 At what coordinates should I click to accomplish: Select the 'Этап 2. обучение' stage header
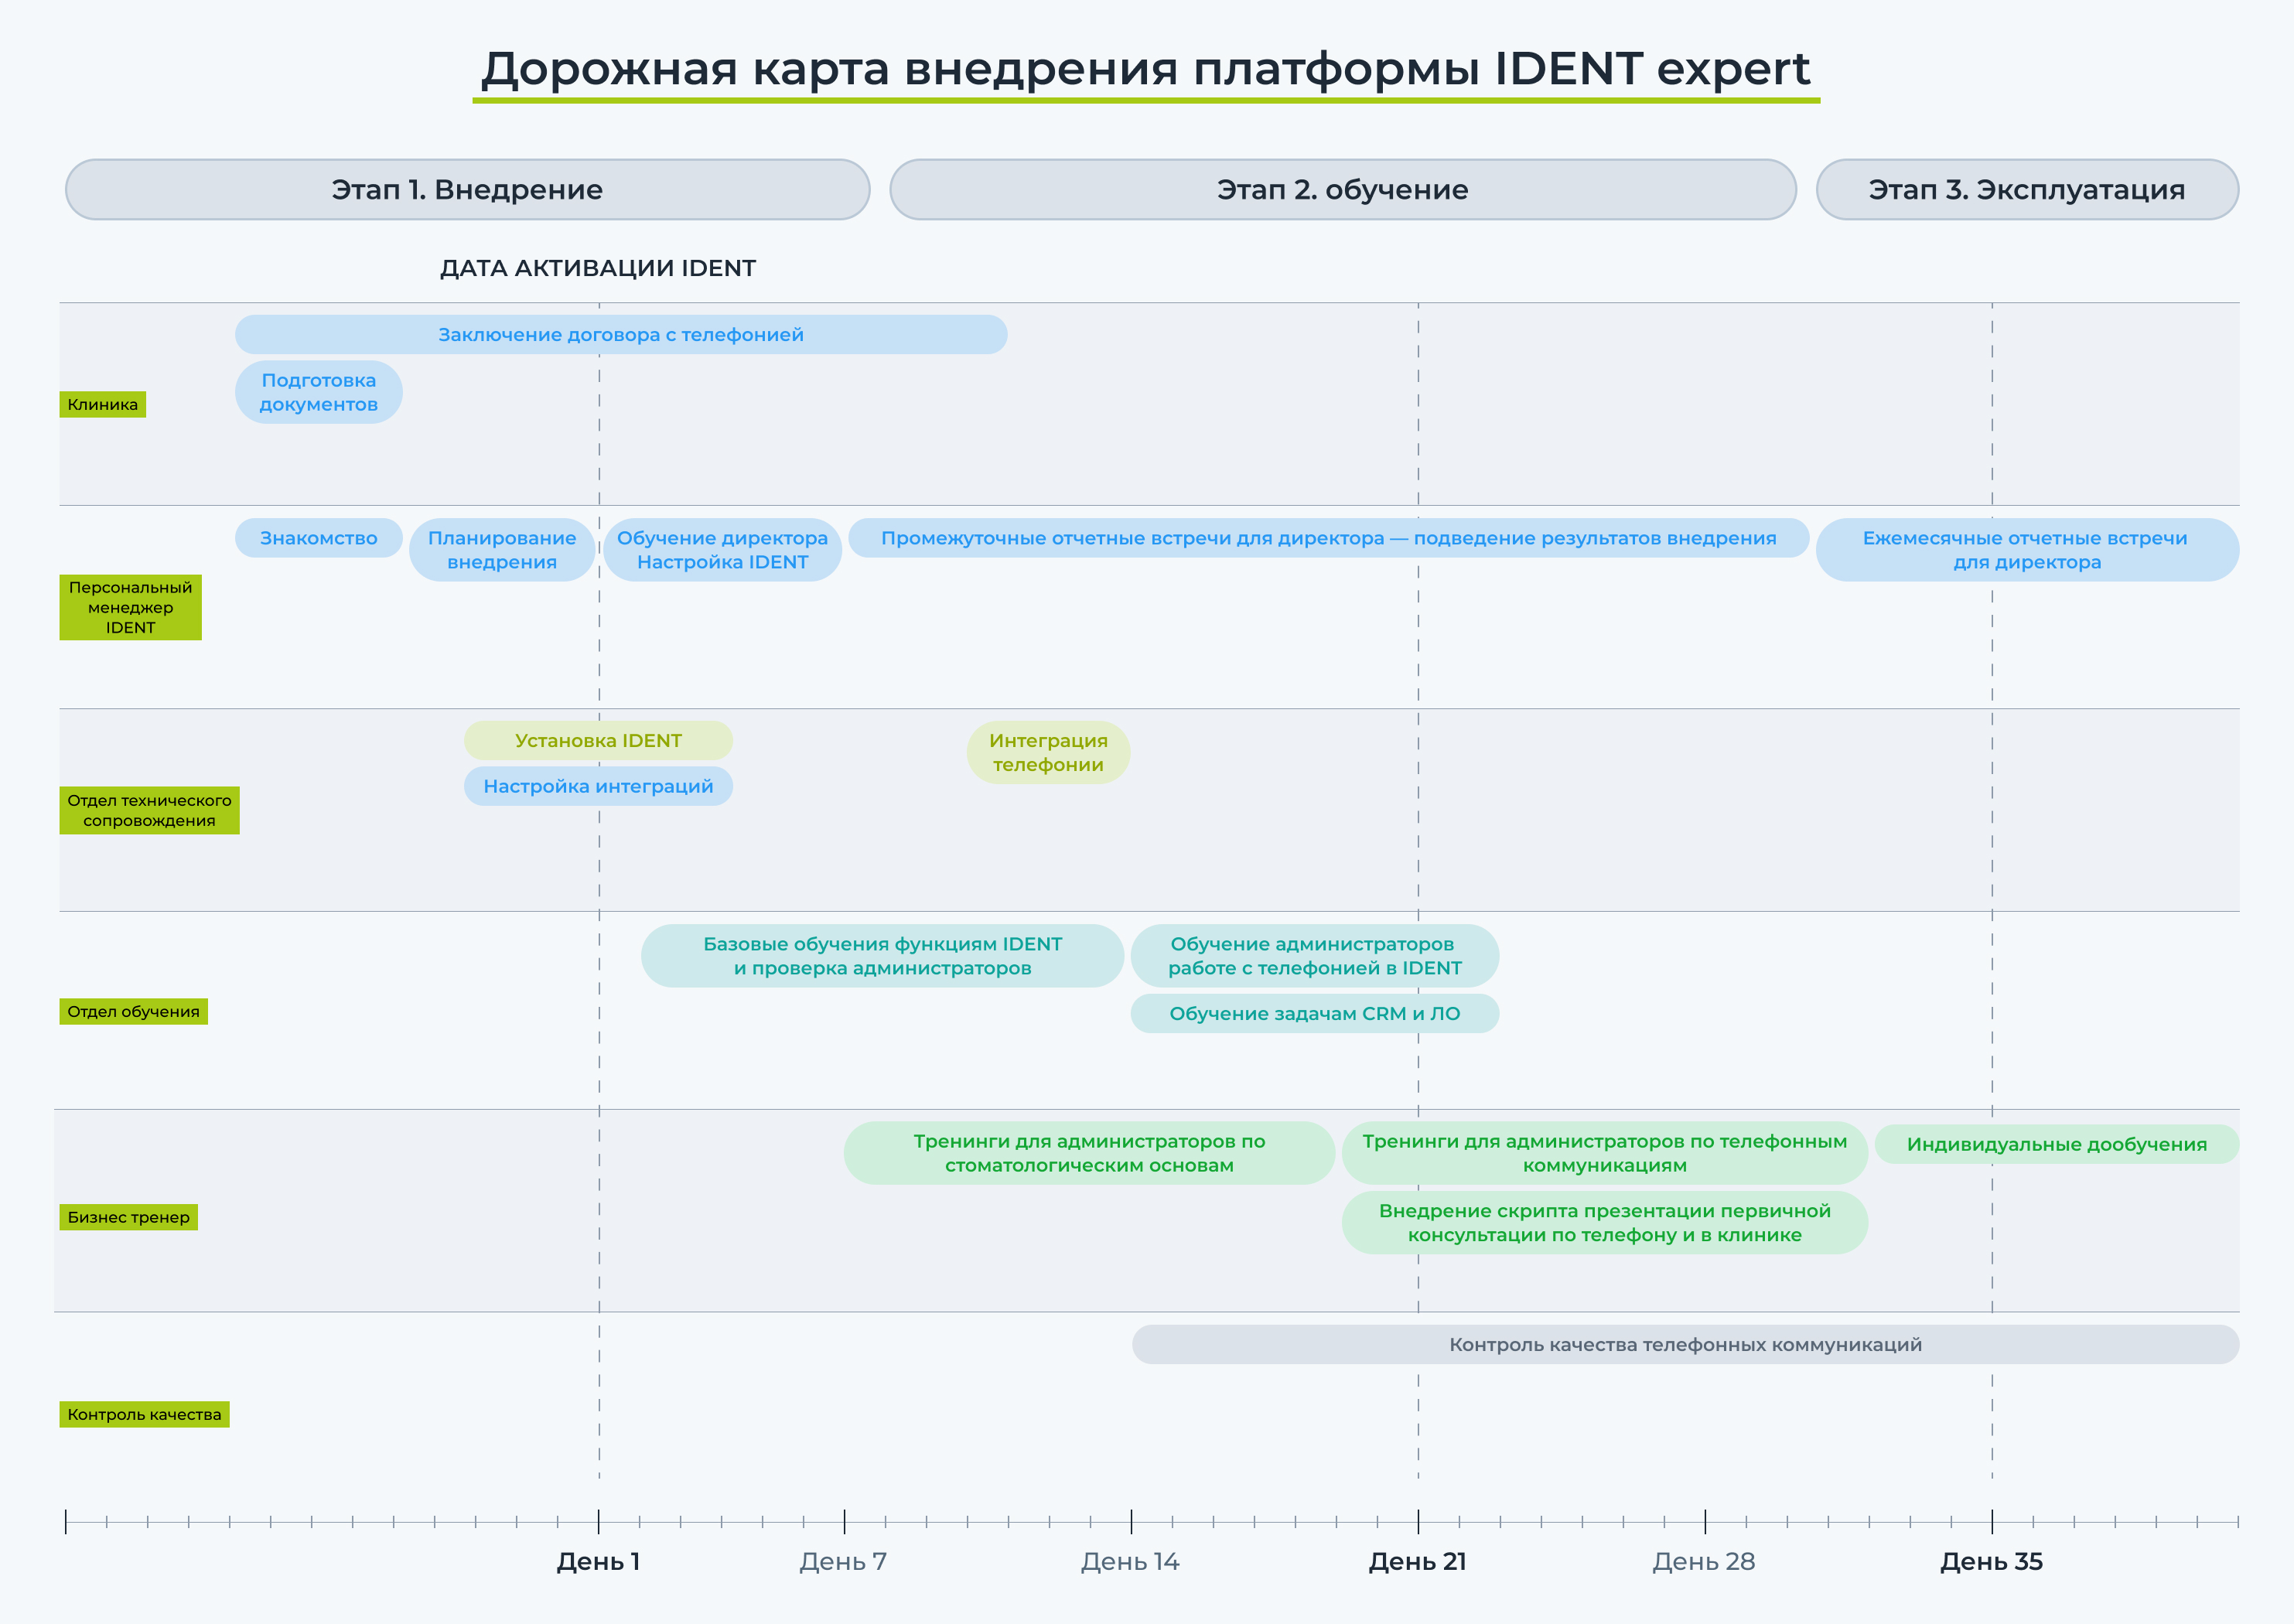[1343, 189]
